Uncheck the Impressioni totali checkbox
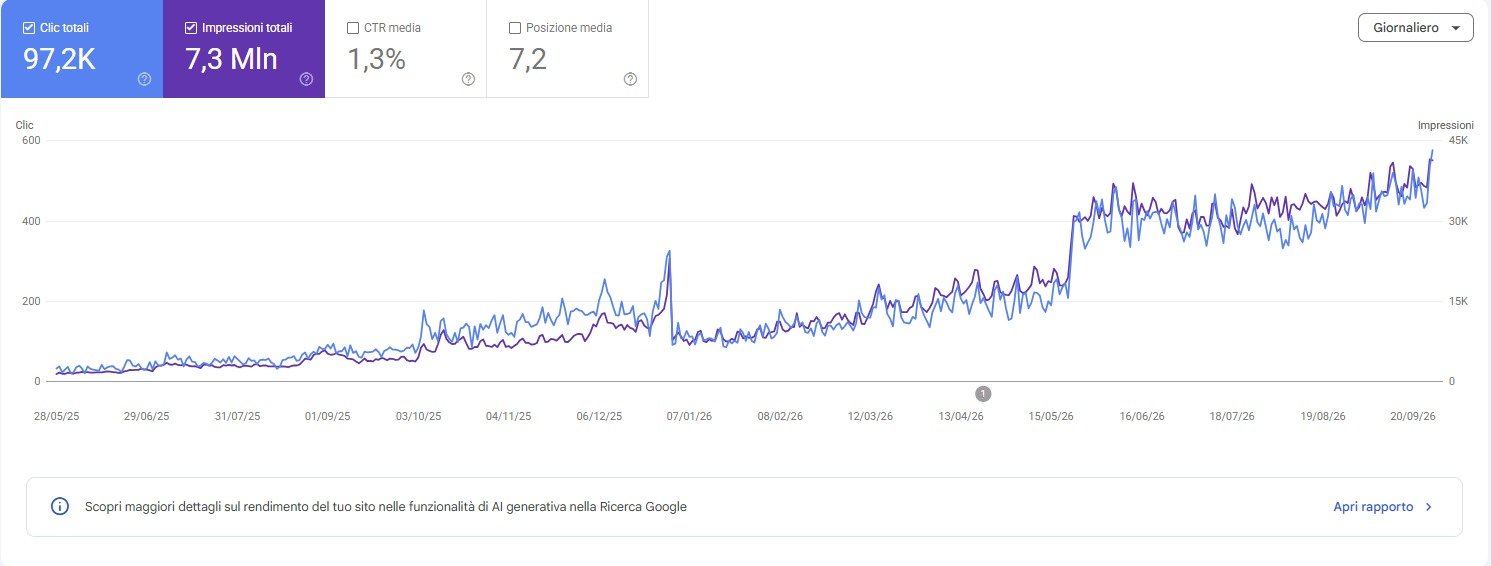 (x=191, y=28)
